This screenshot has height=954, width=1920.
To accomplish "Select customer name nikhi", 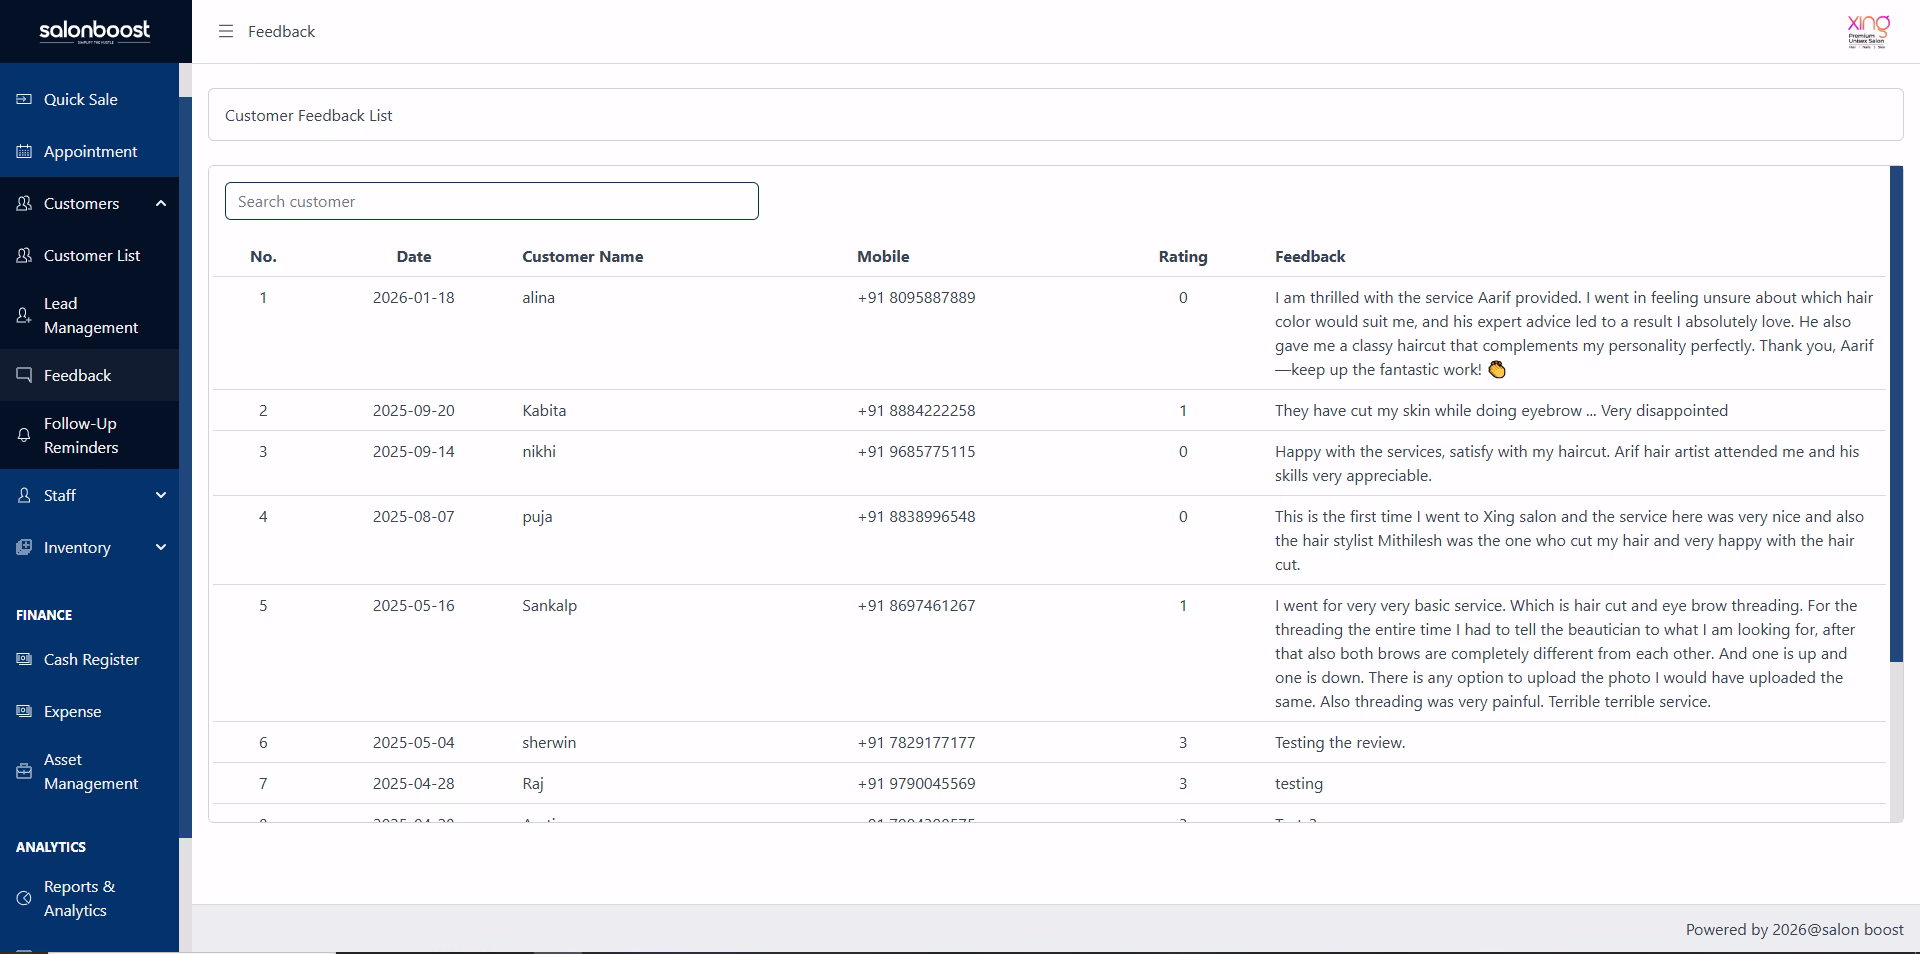I will pos(539,451).
